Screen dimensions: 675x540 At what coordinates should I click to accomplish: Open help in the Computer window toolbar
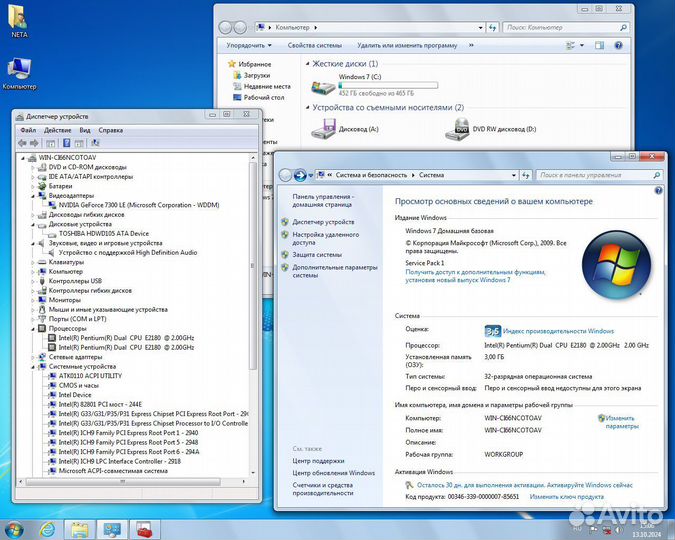point(619,45)
